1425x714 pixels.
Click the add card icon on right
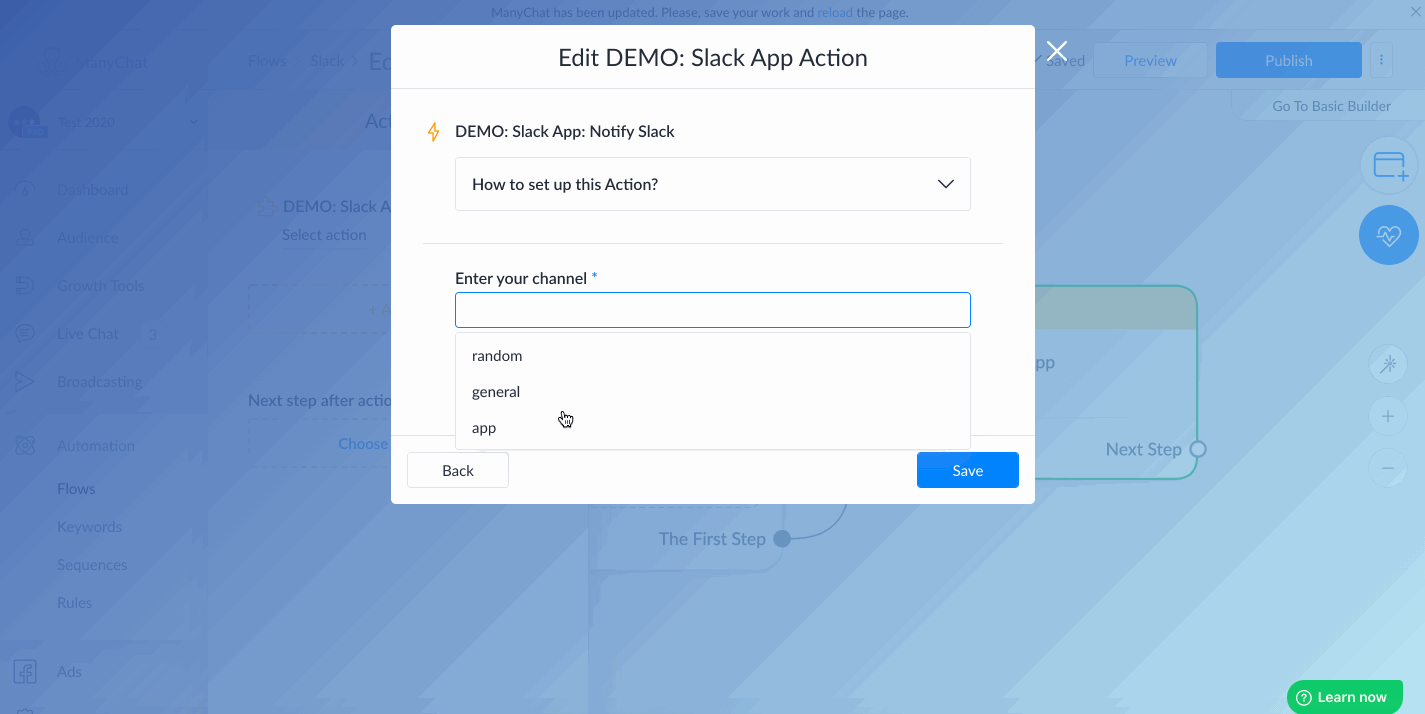tap(1389, 165)
